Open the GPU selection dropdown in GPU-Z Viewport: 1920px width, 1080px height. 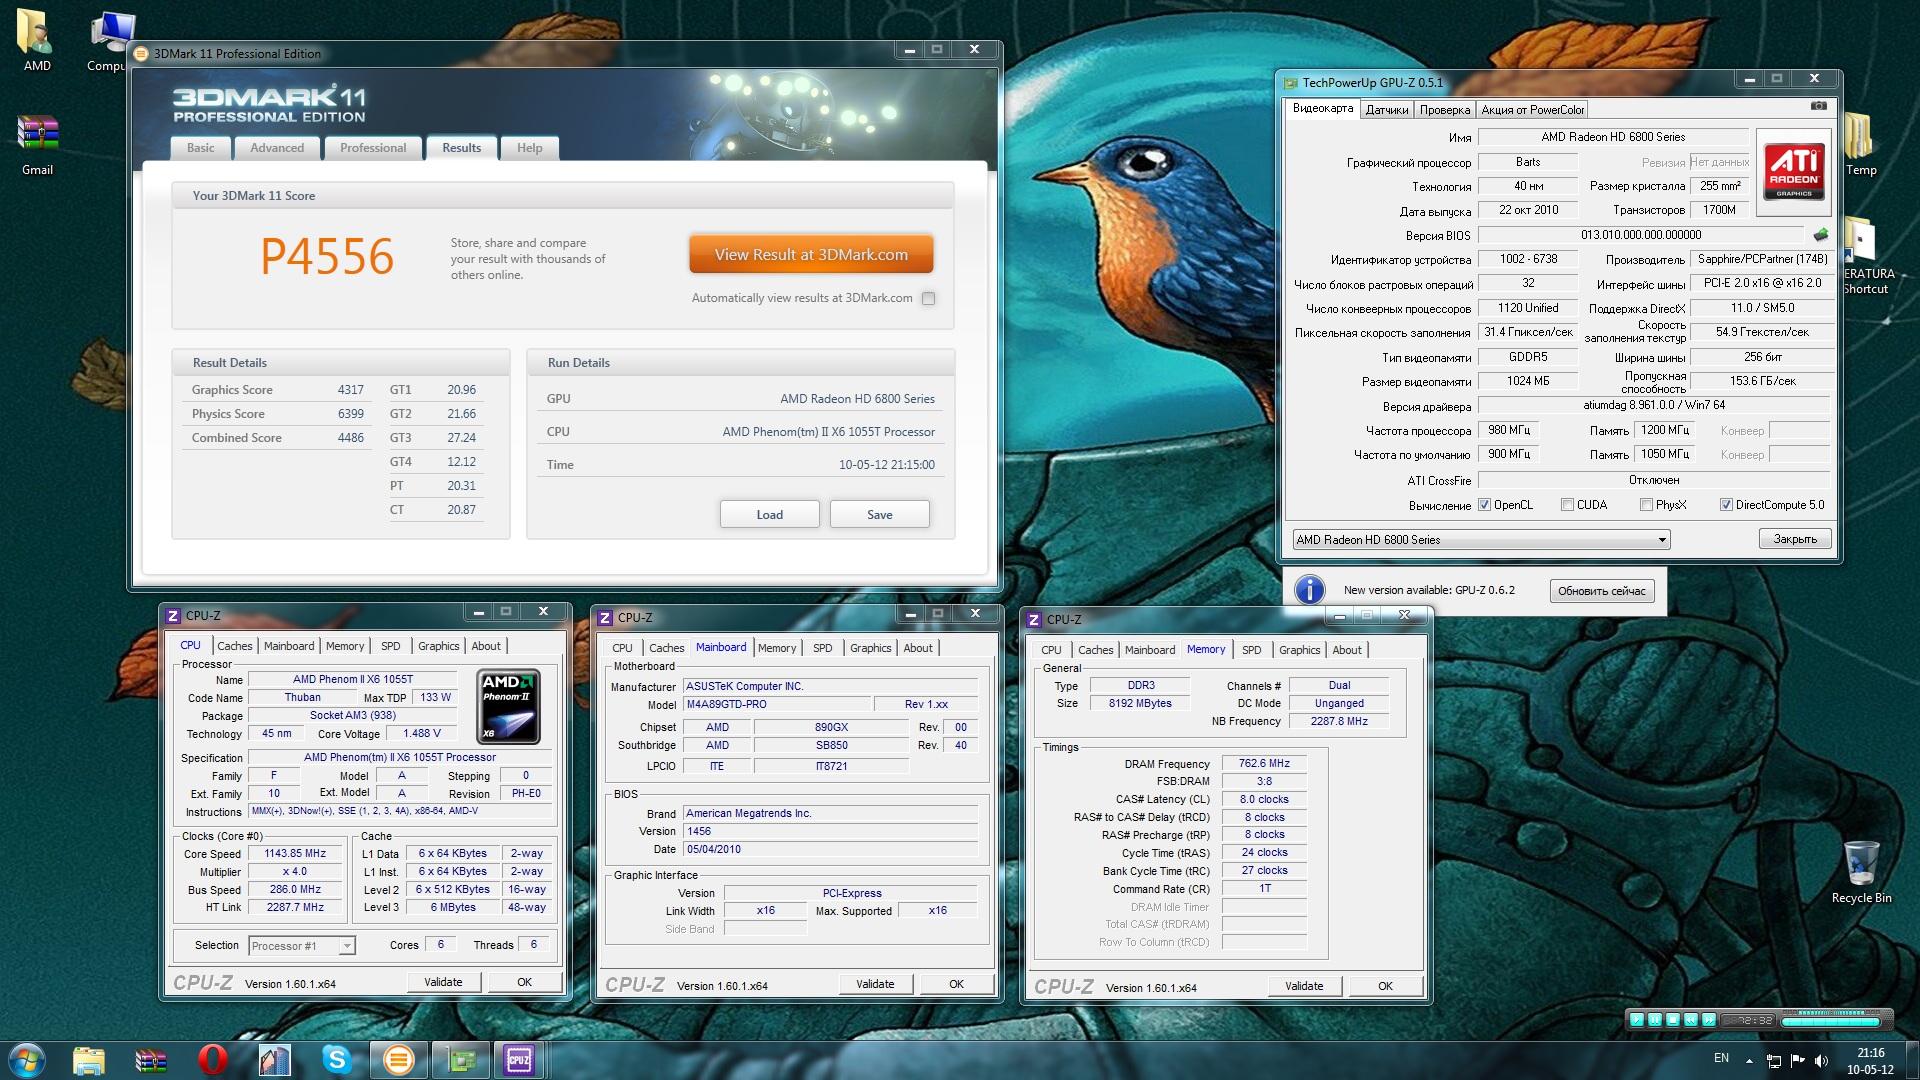point(1481,540)
